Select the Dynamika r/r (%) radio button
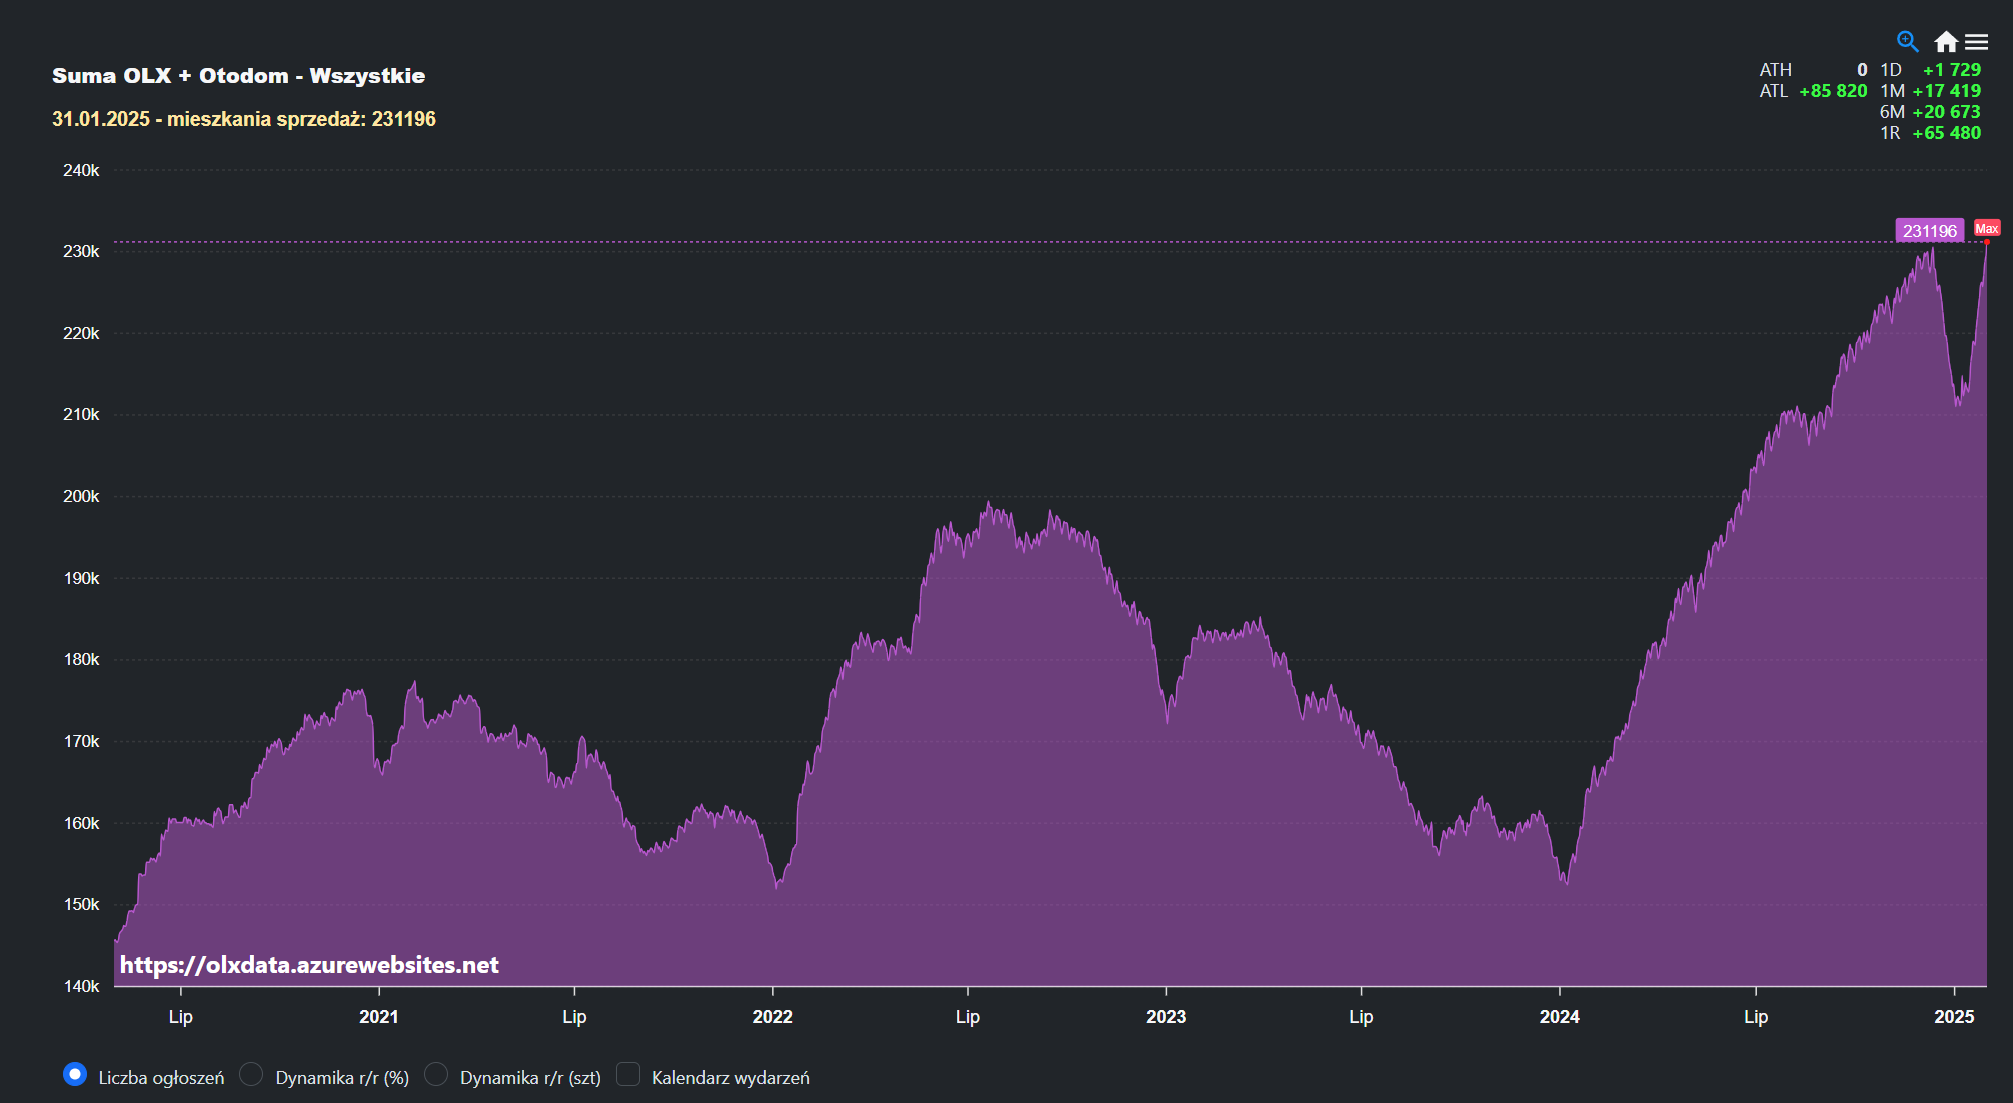Screen dimensions: 2013x1103 pos(252,1075)
